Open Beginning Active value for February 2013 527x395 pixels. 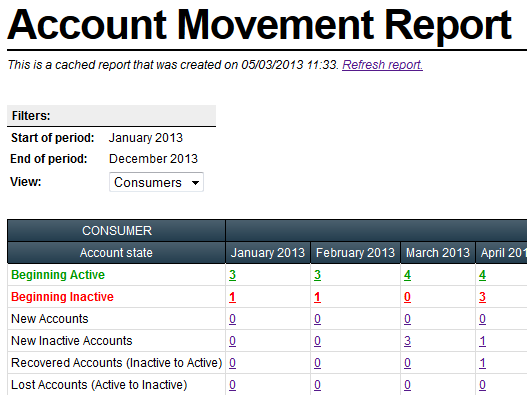(317, 275)
